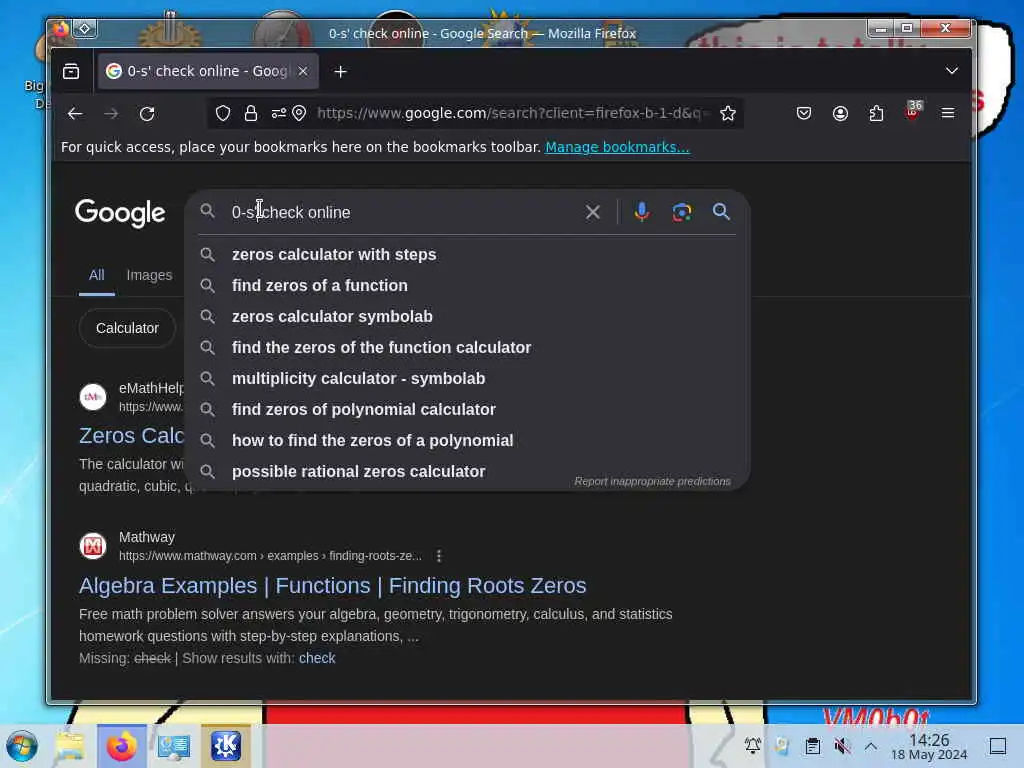Toggle the muted volume tray icon

click(x=842, y=746)
